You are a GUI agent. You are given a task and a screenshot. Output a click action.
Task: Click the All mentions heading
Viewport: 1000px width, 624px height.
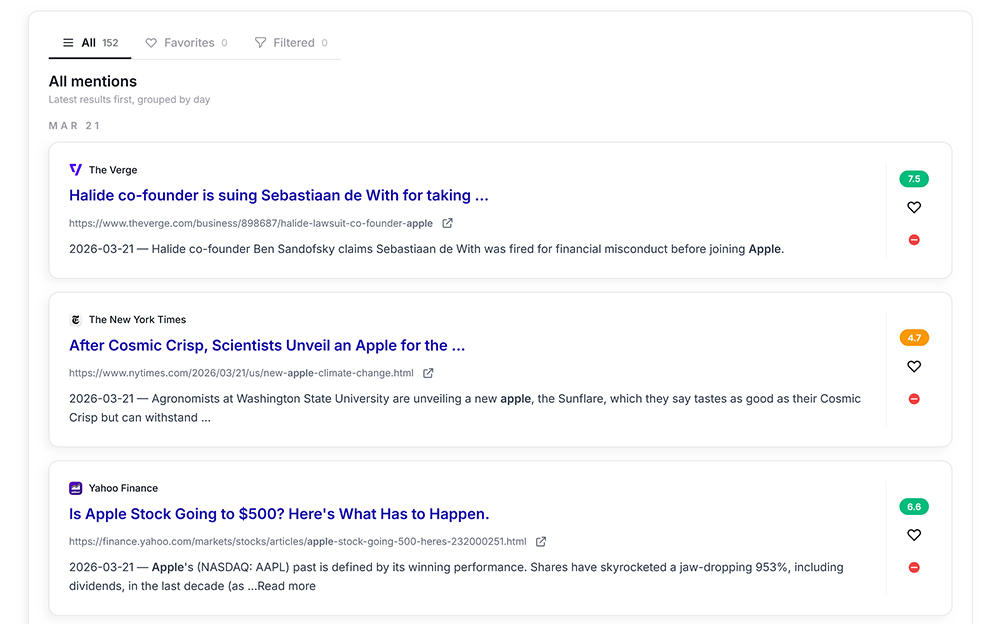92,82
